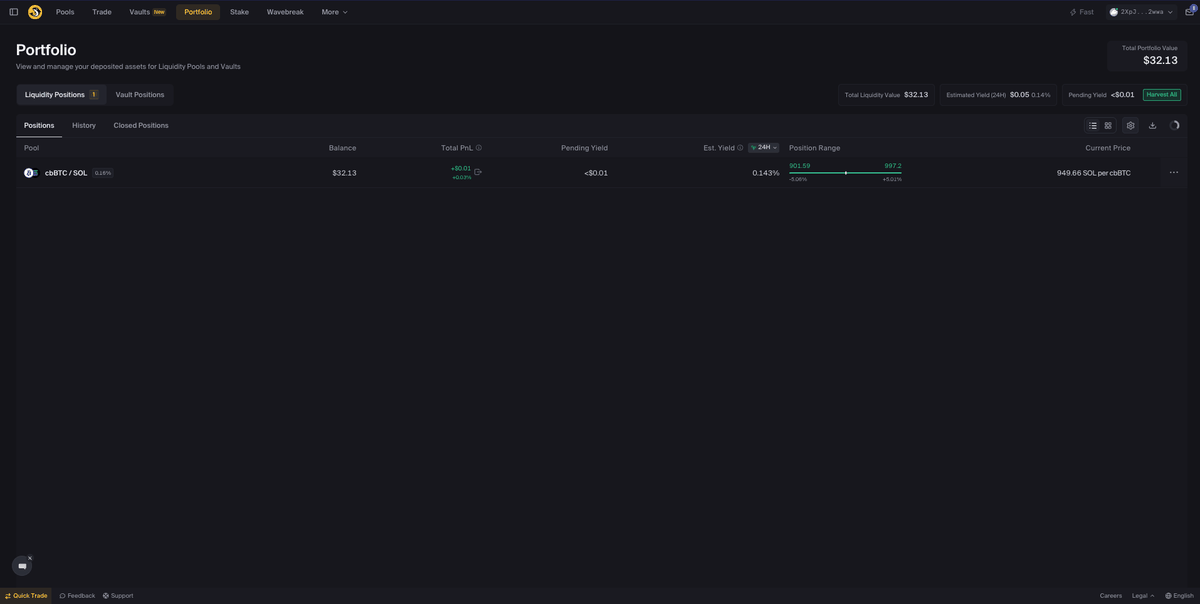Expand the More menu

pos(335,12)
